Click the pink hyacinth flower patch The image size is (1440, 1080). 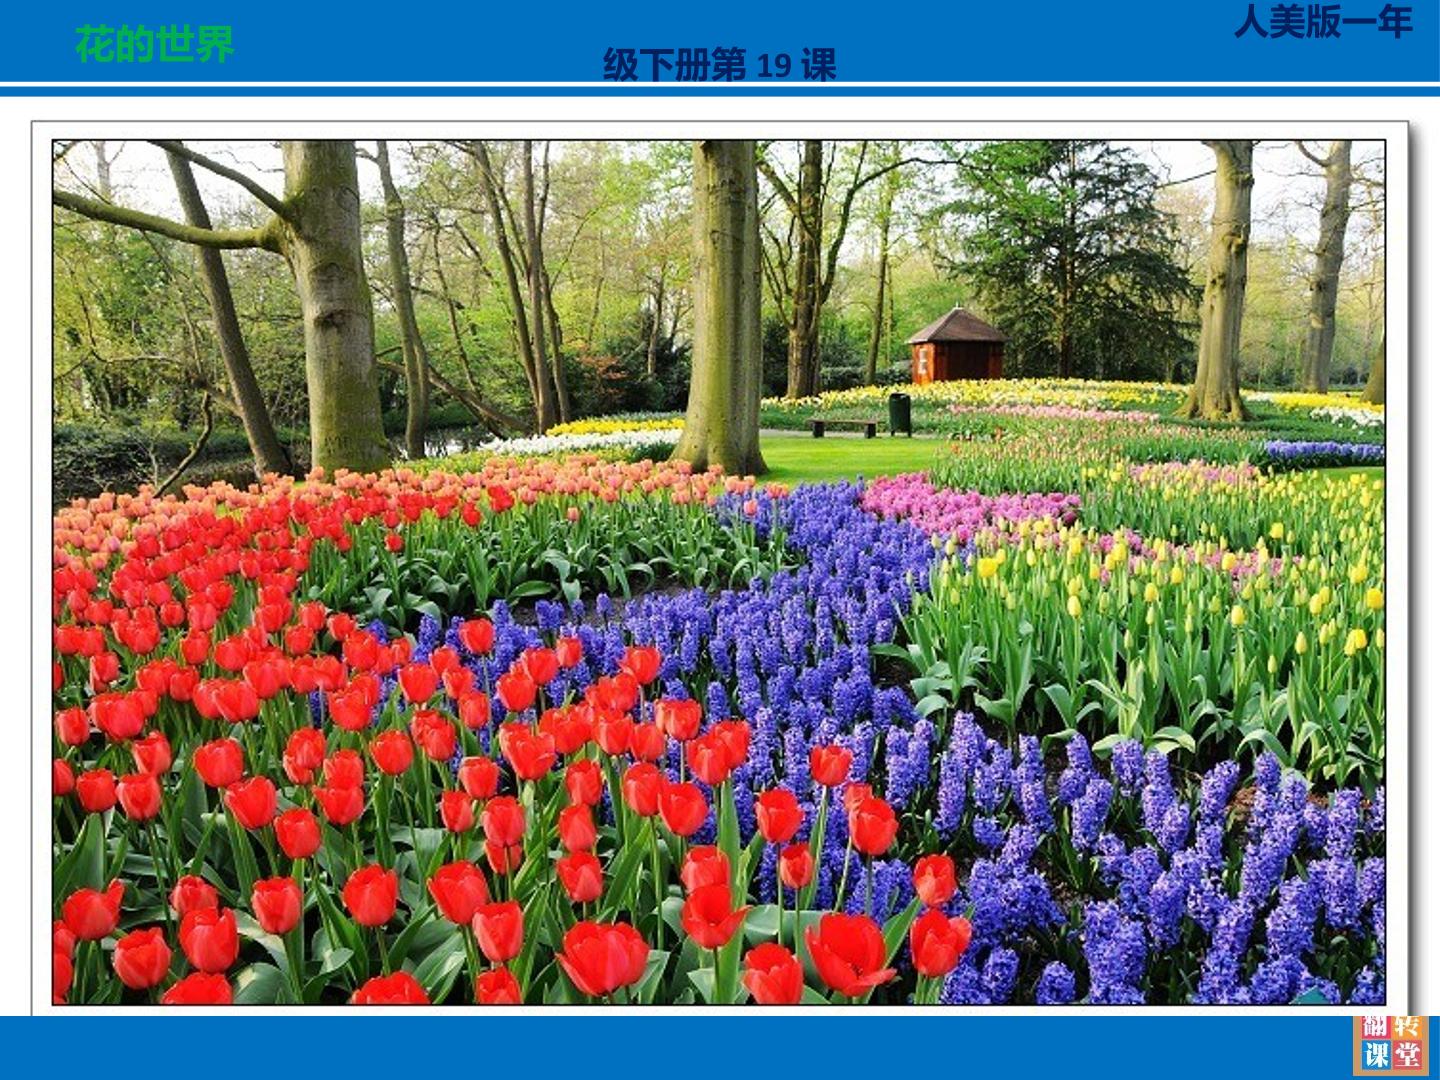[960, 505]
